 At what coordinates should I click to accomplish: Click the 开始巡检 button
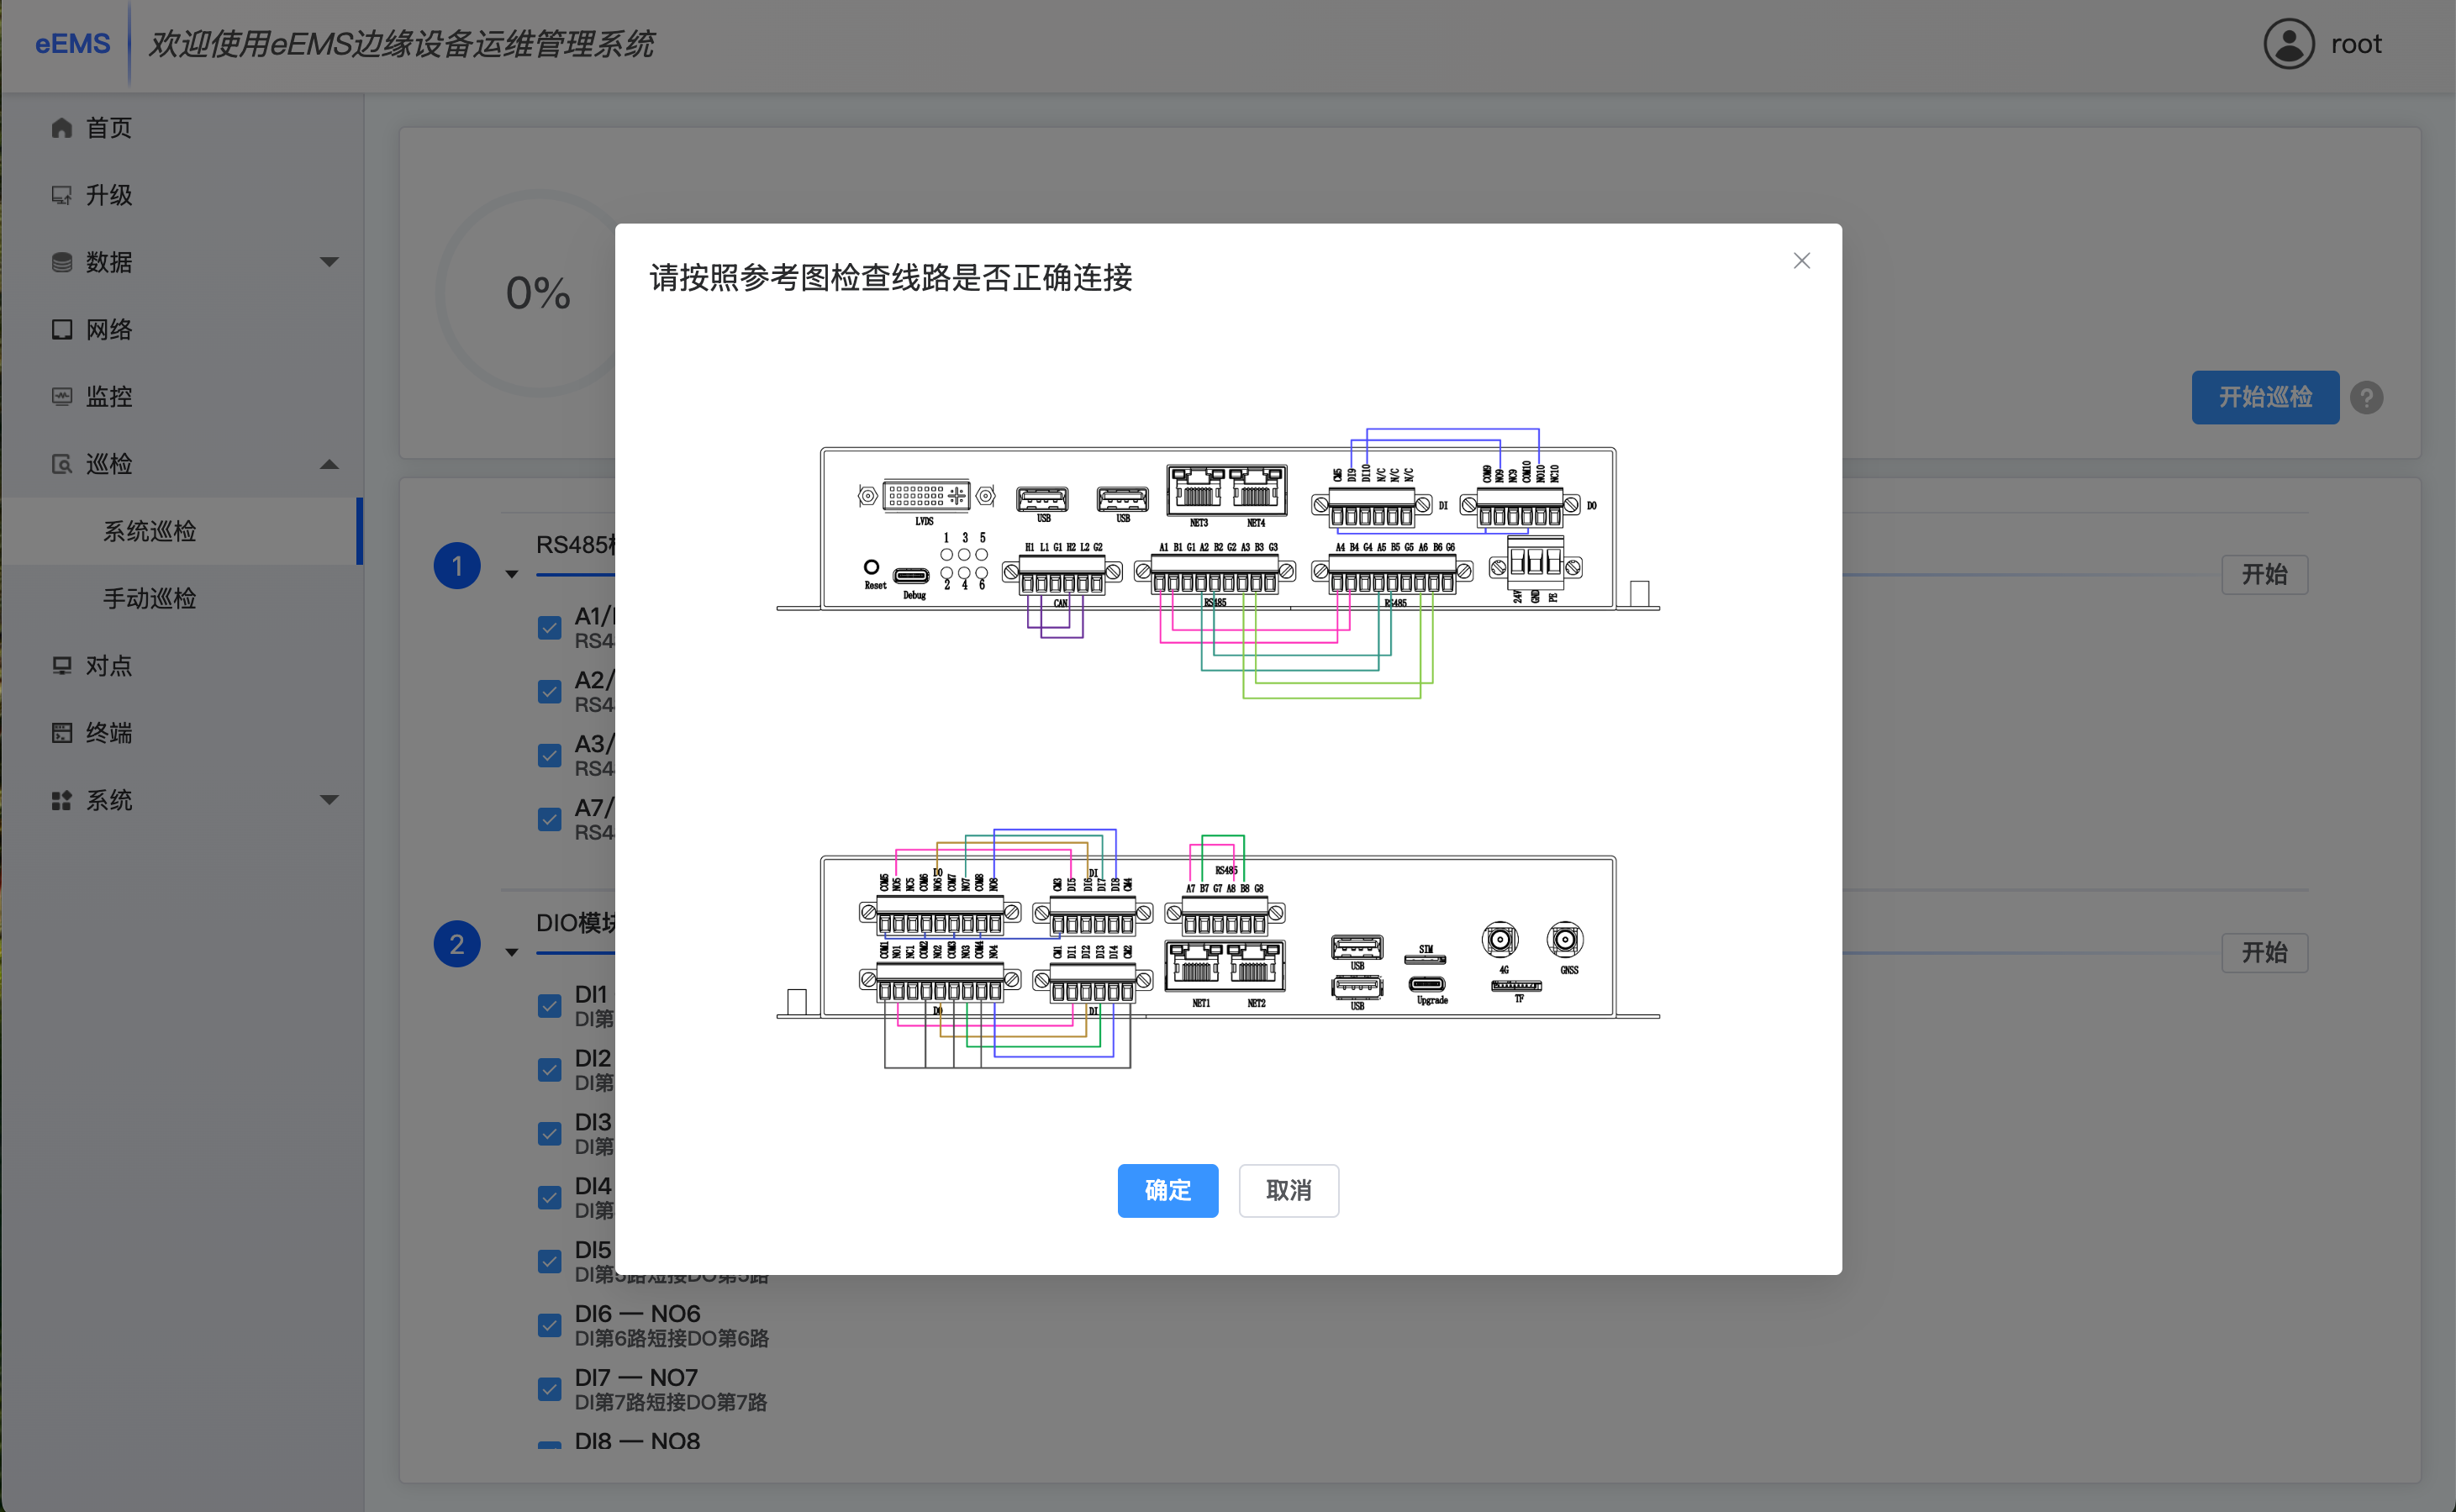(x=2265, y=397)
